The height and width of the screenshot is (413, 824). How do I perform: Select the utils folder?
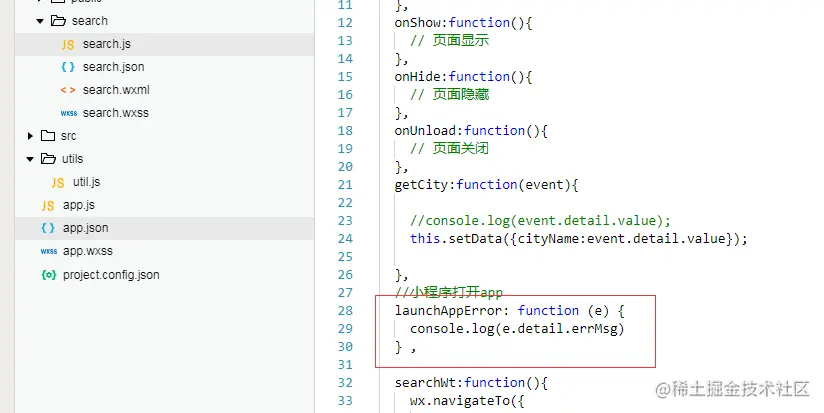pyautogui.click(x=73, y=159)
